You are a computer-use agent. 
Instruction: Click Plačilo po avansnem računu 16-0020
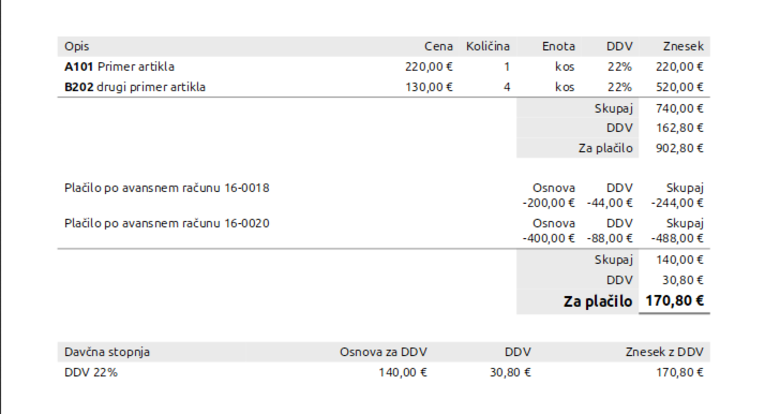(166, 223)
